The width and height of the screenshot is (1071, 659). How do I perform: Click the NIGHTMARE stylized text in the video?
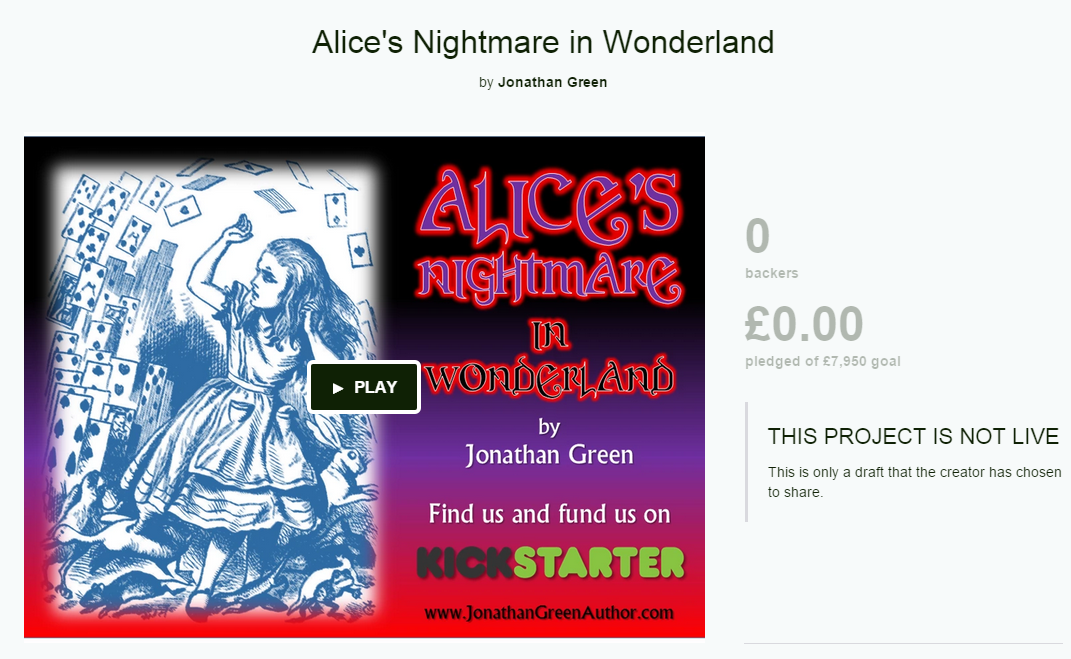pyautogui.click(x=550, y=279)
